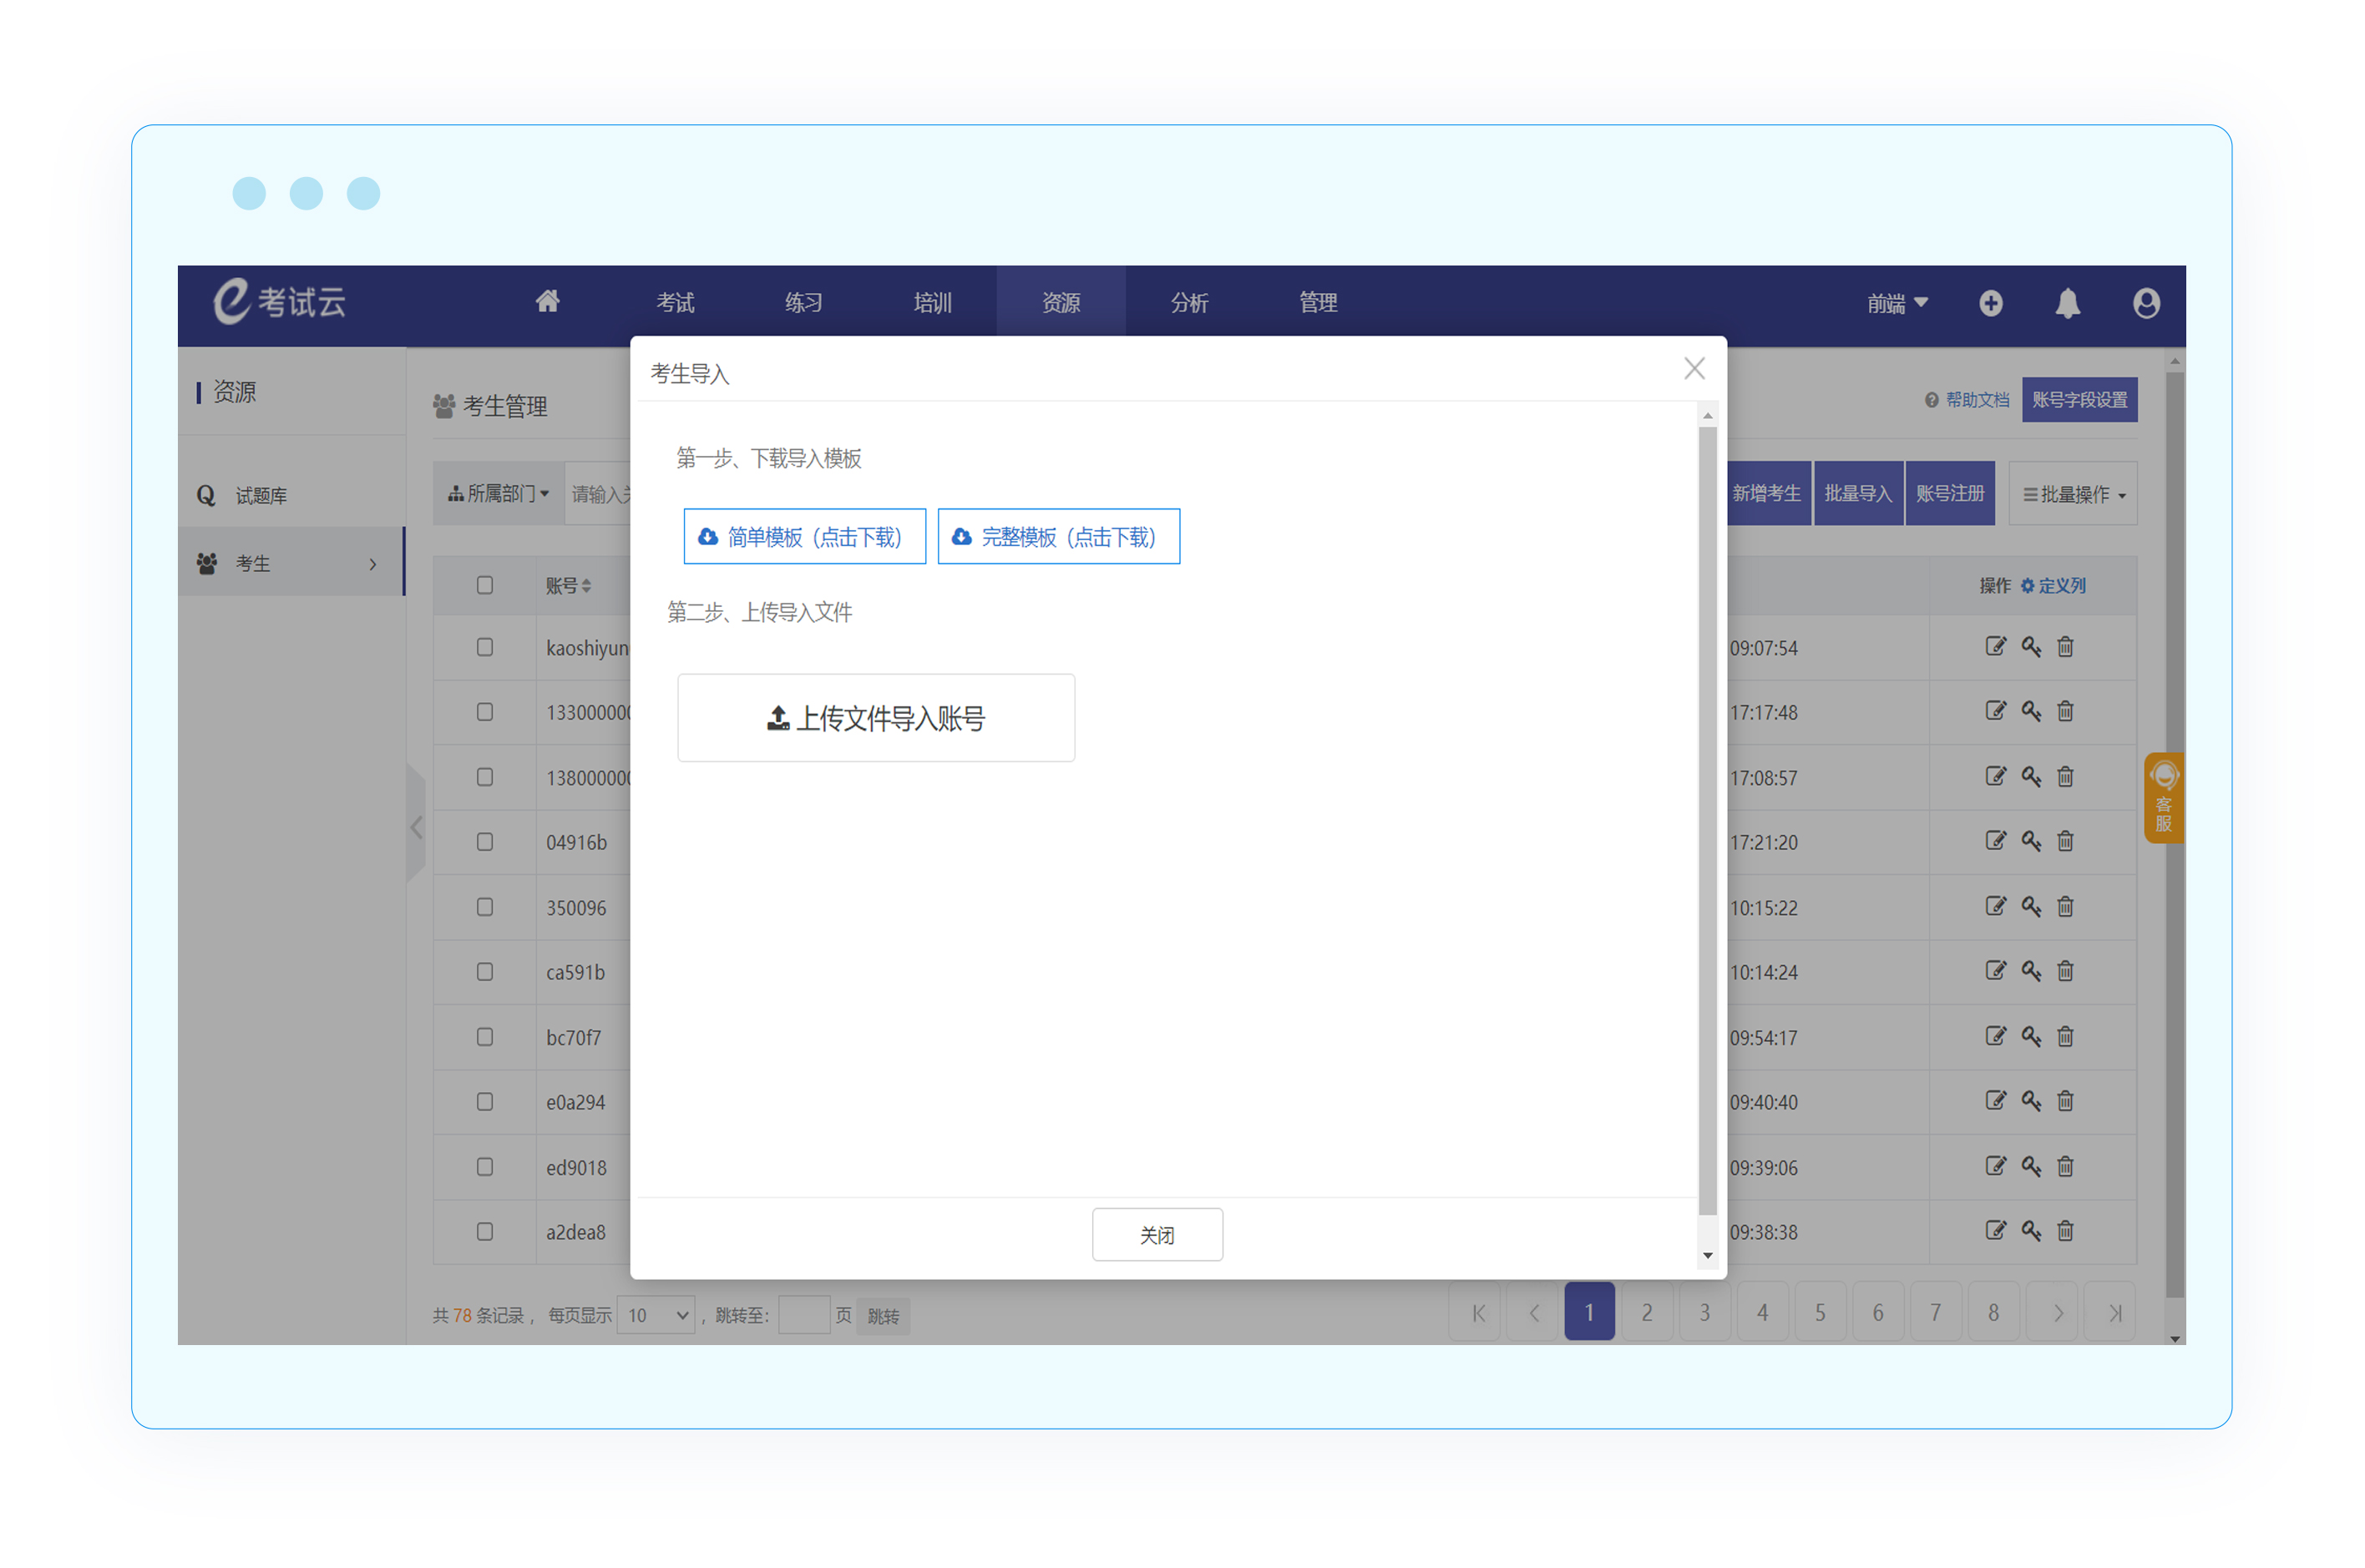Expand the 前端 dropdown in header
The image size is (2365, 1568).
[1896, 303]
